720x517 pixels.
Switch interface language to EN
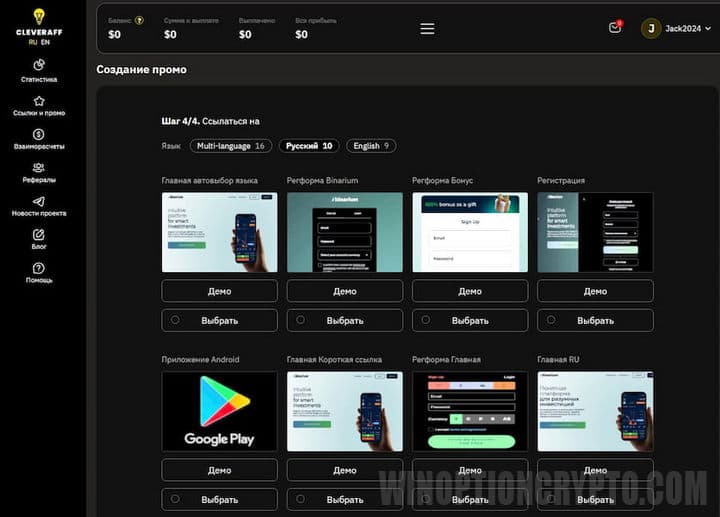[46, 43]
